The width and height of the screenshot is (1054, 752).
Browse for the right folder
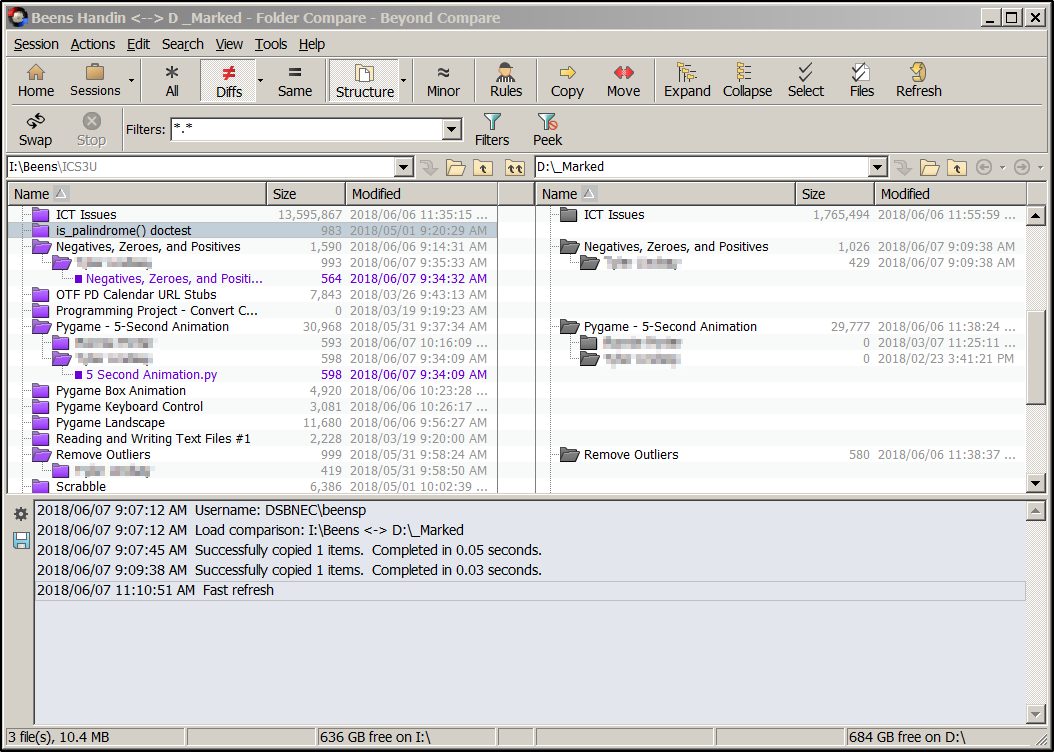pyautogui.click(x=930, y=167)
